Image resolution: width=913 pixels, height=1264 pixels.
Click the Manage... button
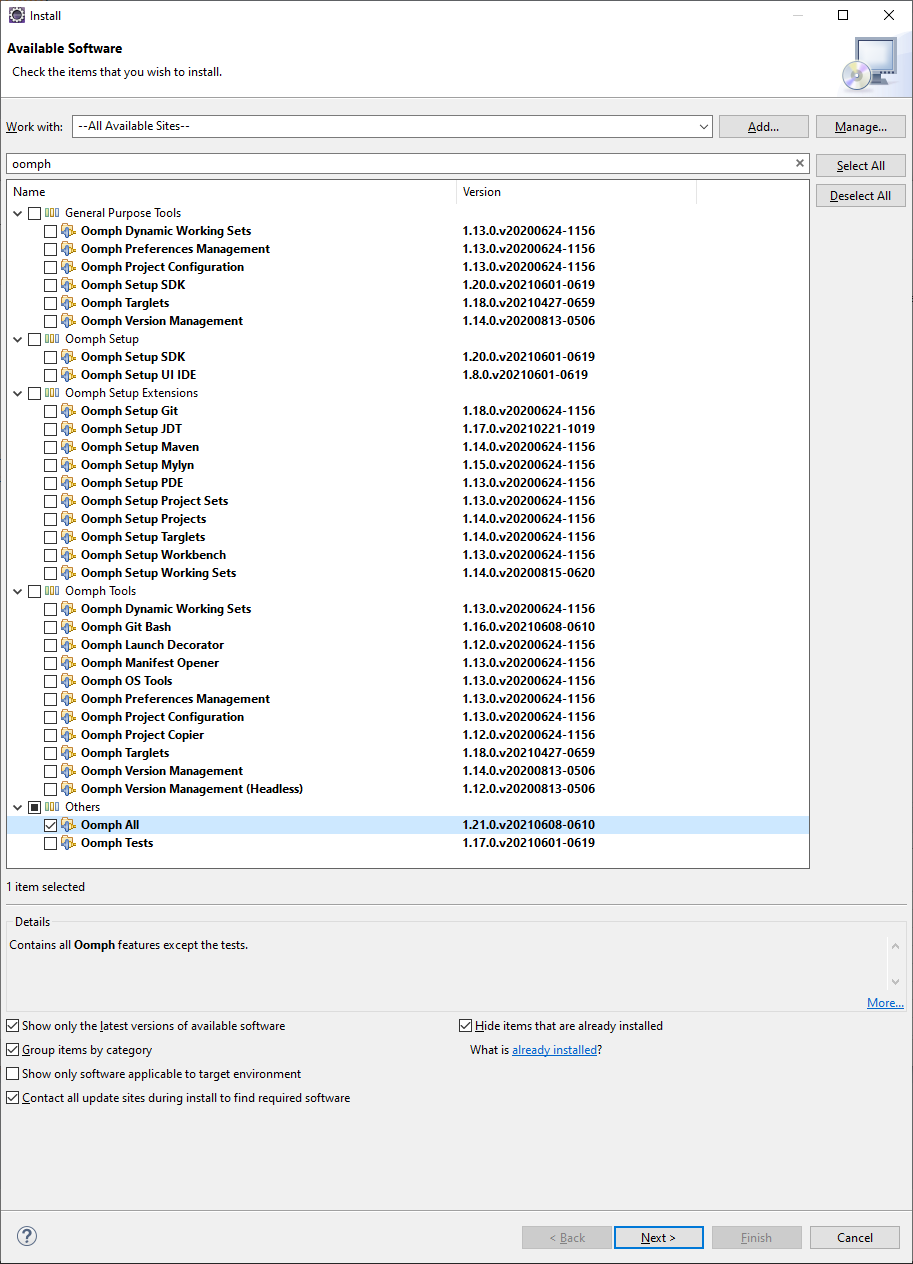coord(860,127)
